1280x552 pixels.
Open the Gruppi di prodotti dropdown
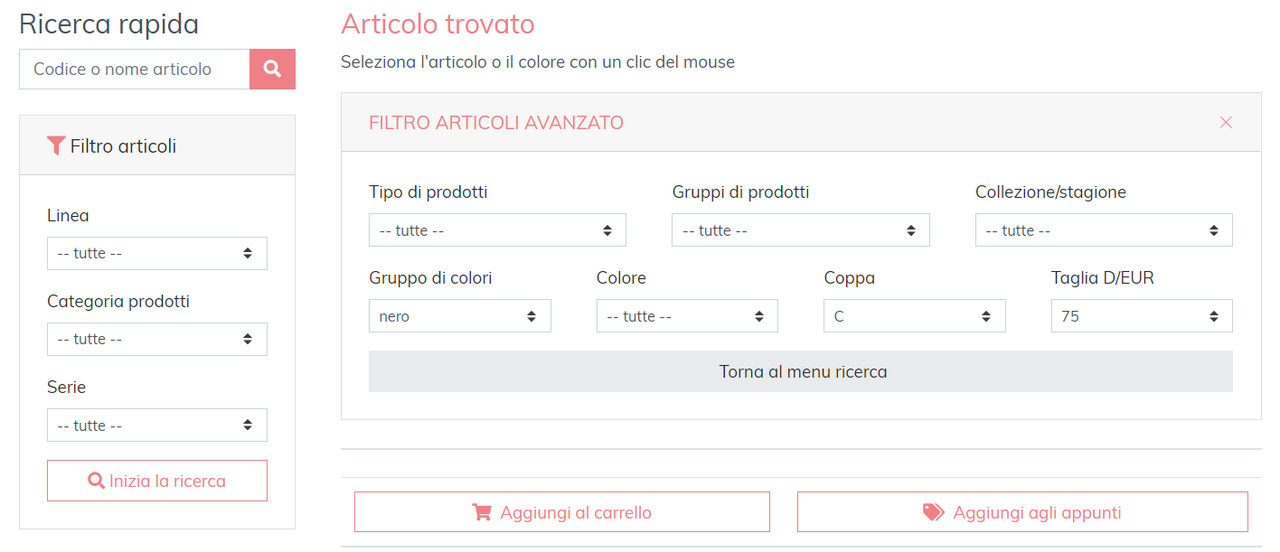(800, 231)
